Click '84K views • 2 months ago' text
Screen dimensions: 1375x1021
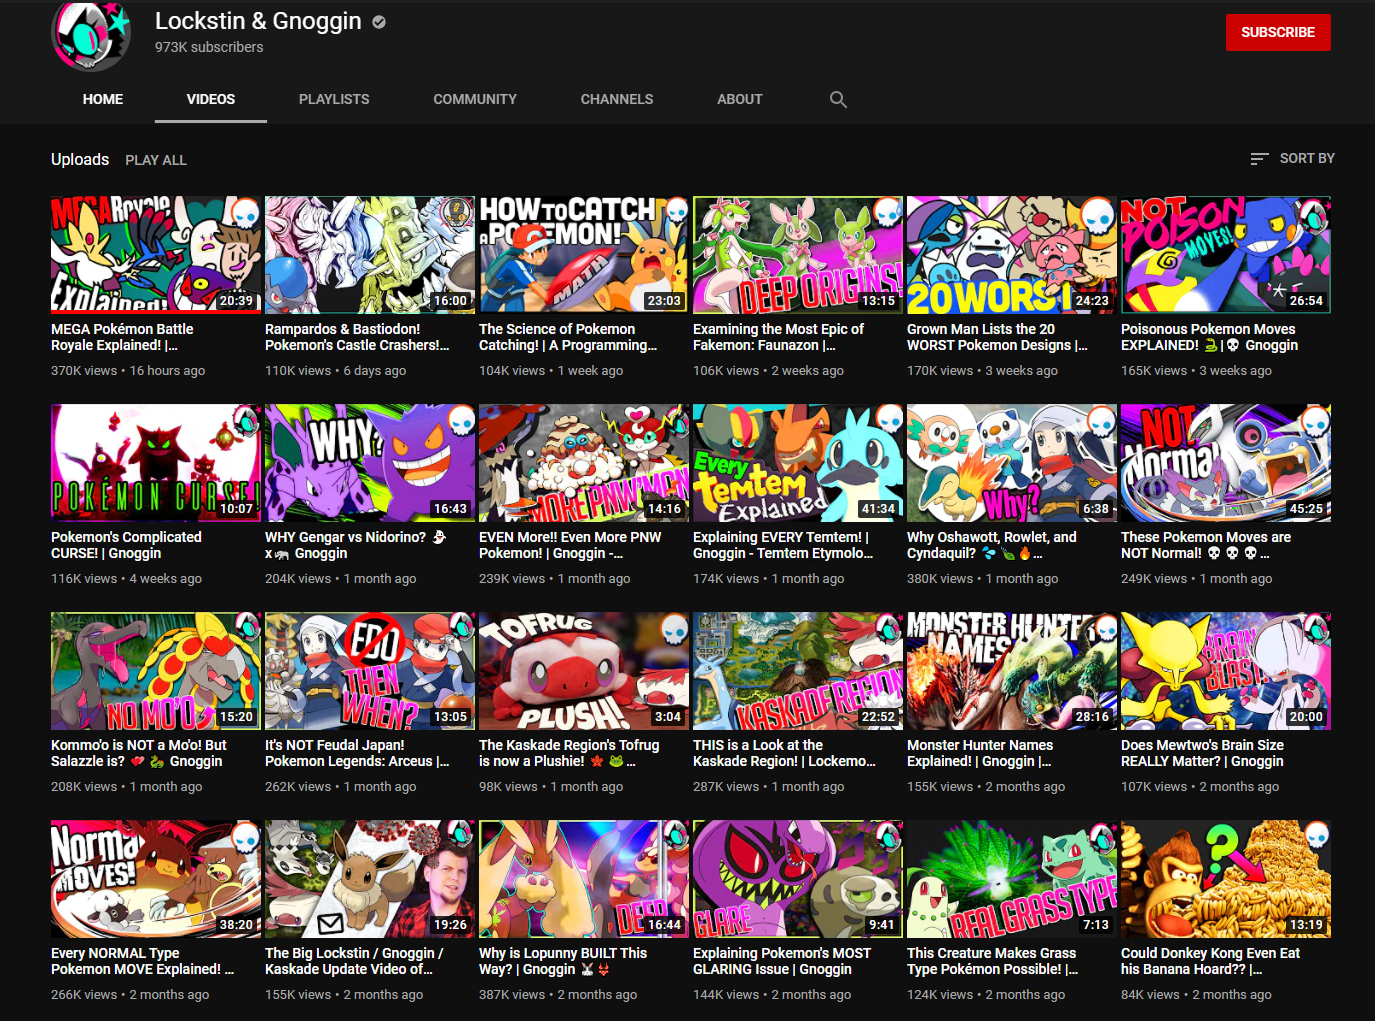(1196, 994)
